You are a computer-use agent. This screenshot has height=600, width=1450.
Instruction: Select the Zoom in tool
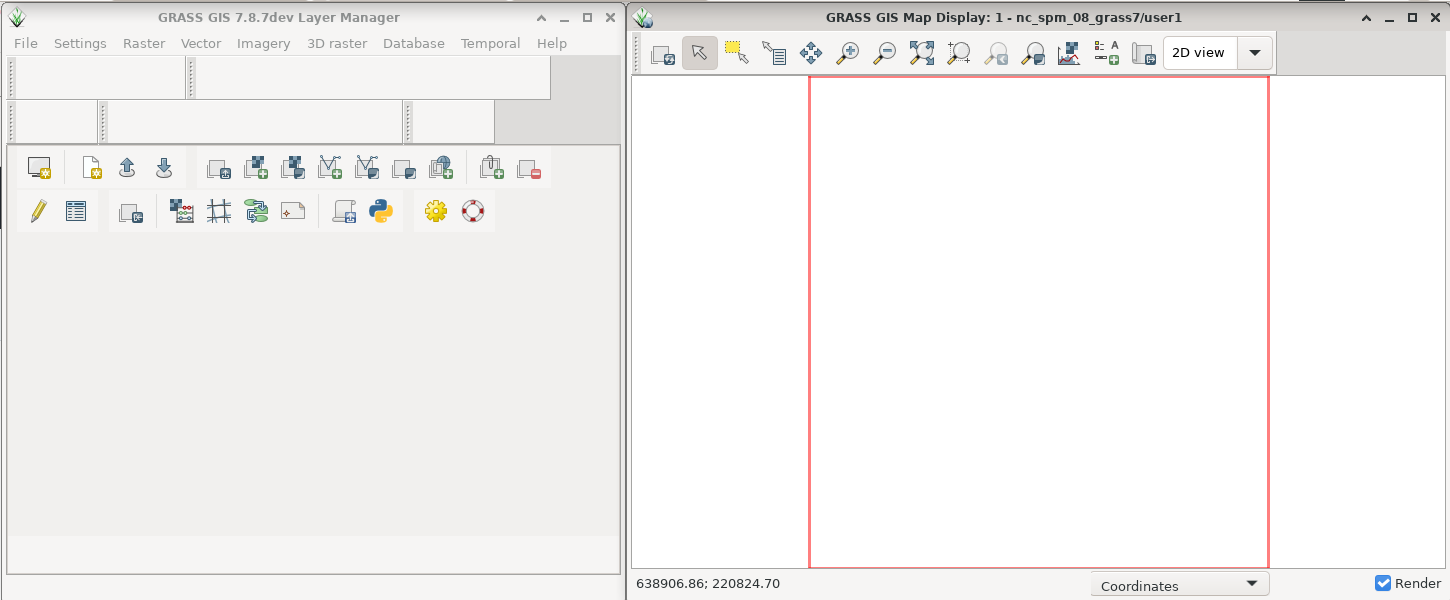click(x=848, y=54)
